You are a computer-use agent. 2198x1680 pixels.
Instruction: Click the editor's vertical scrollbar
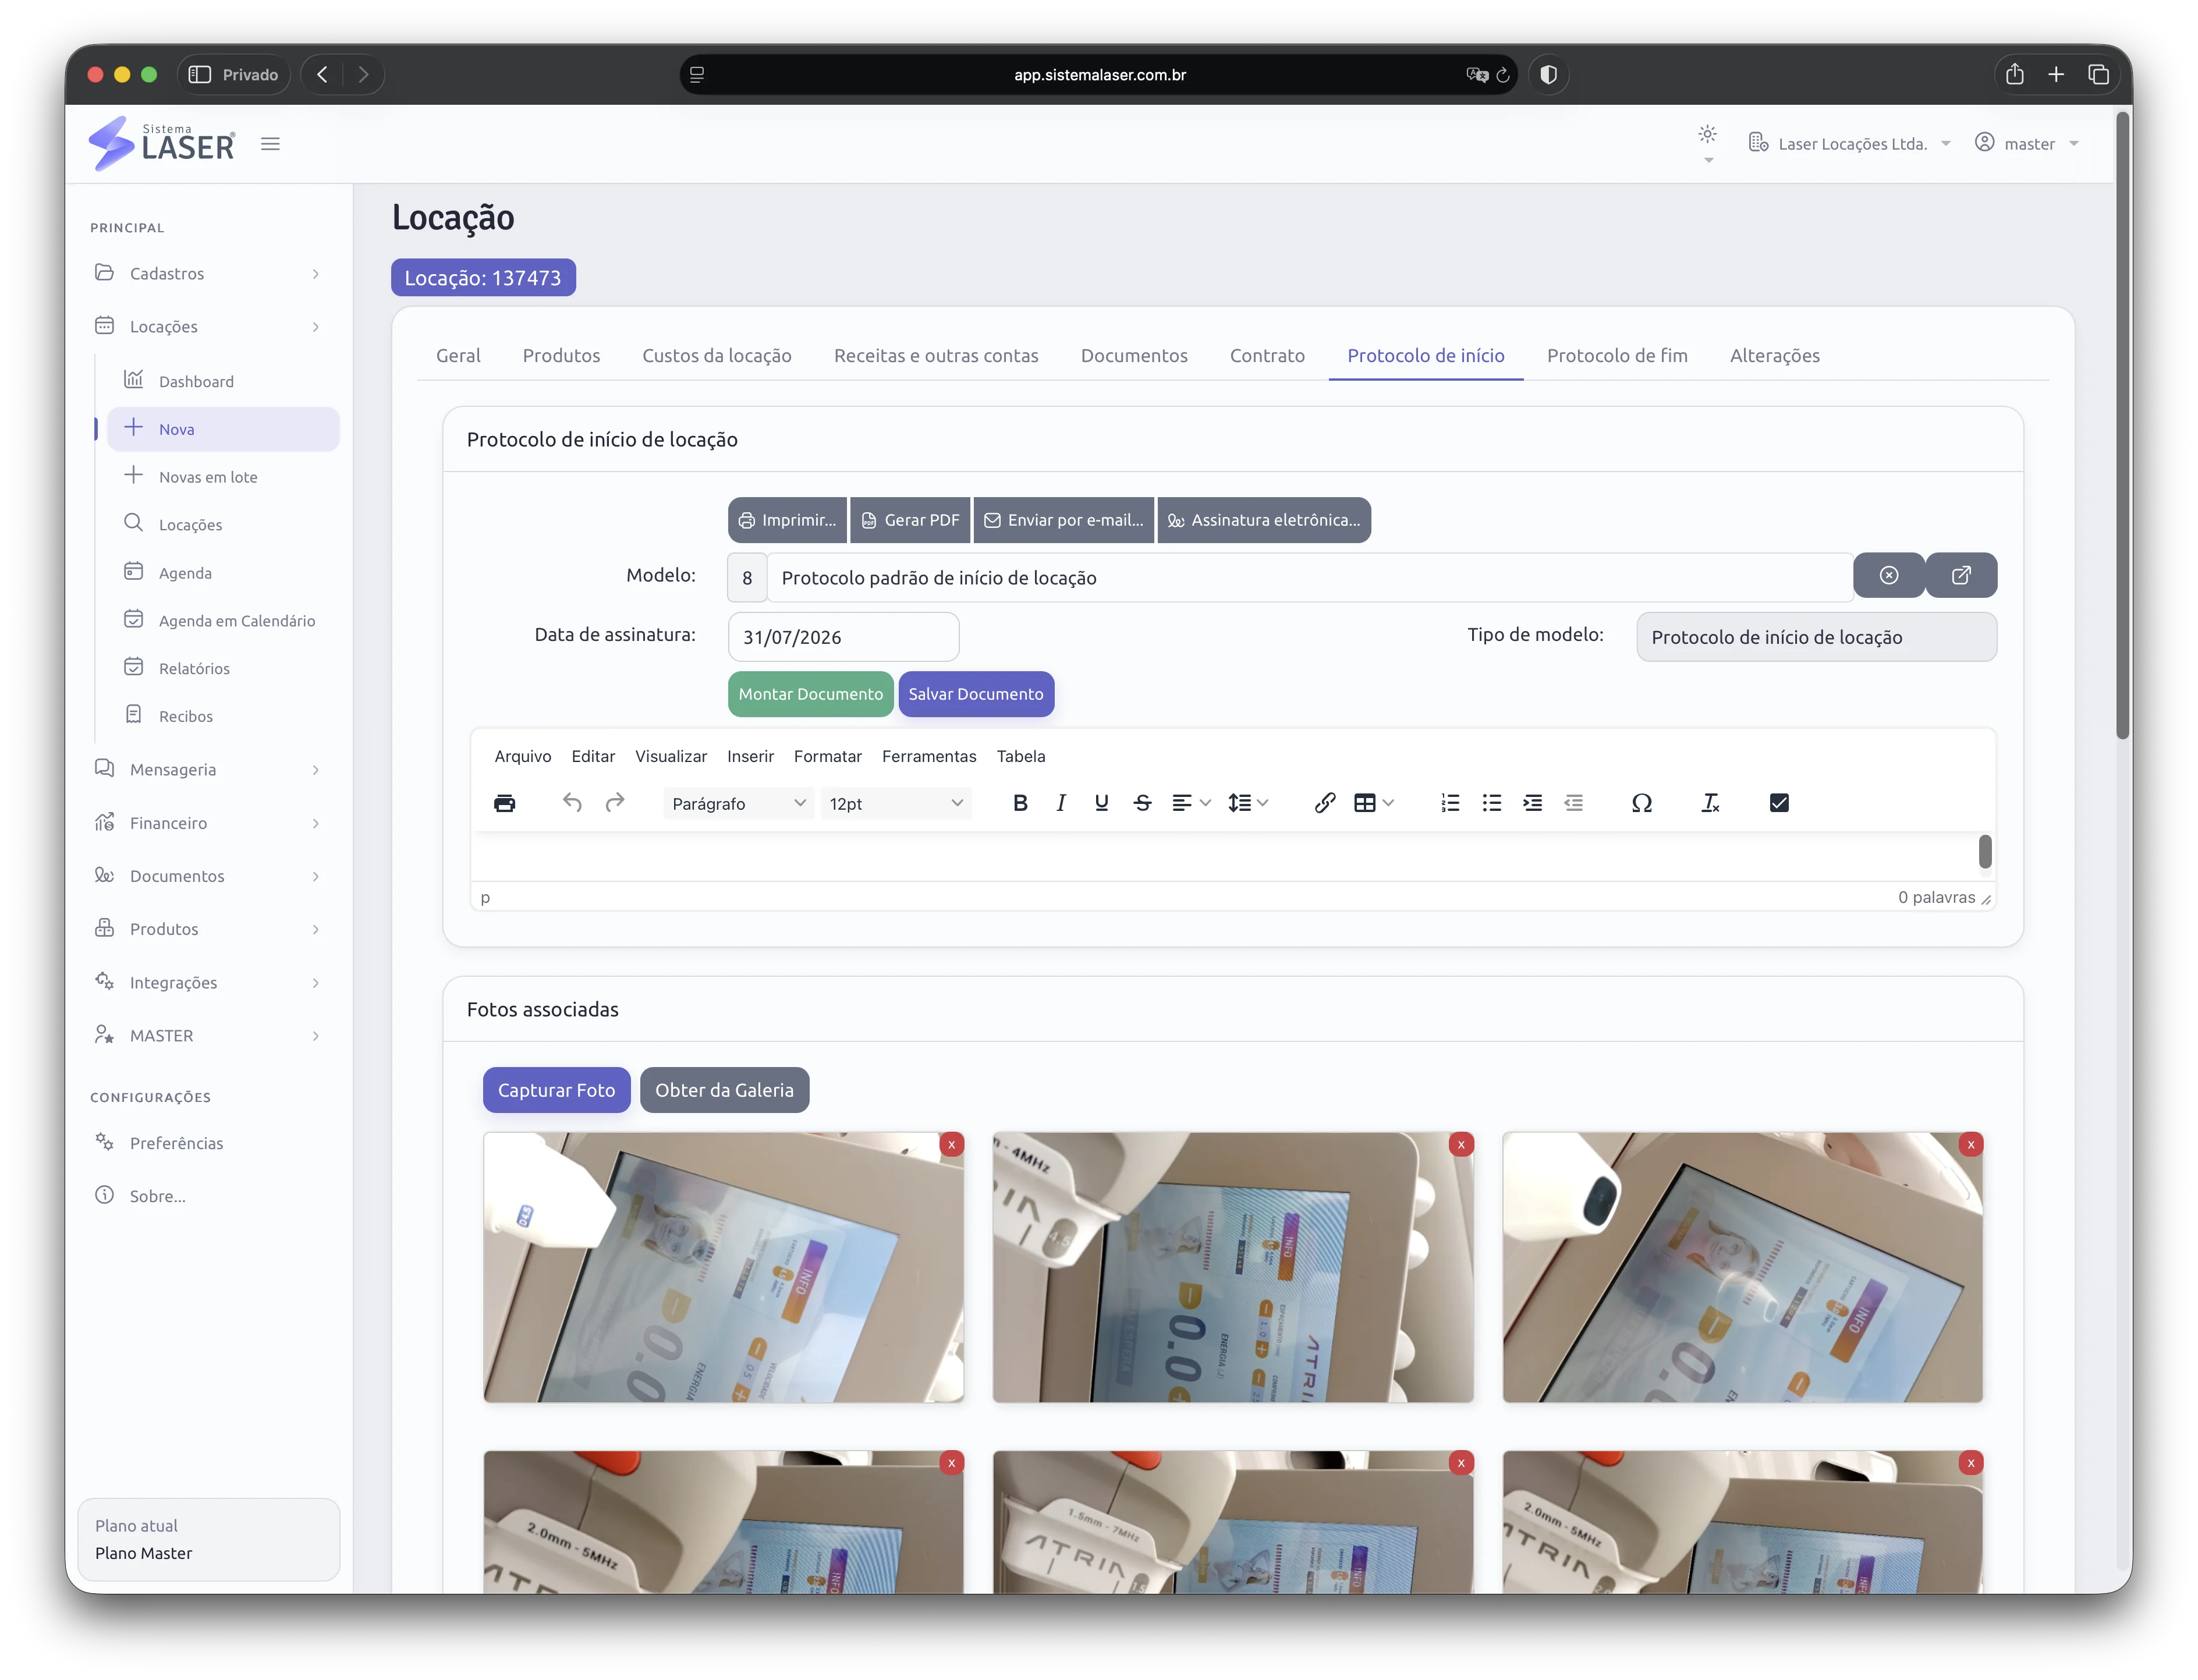1985,852
